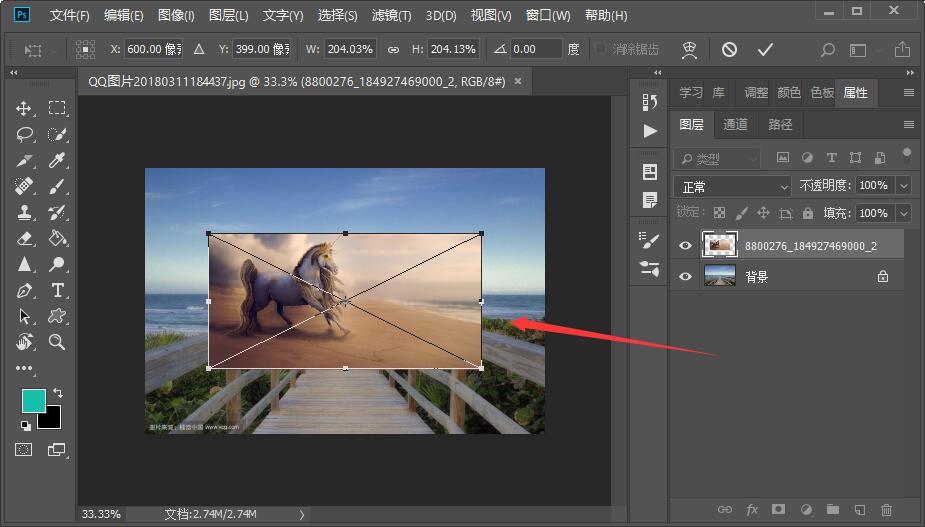Open the 不透明度 opacity dropdown arrow
925x527 pixels.
[x=904, y=185]
